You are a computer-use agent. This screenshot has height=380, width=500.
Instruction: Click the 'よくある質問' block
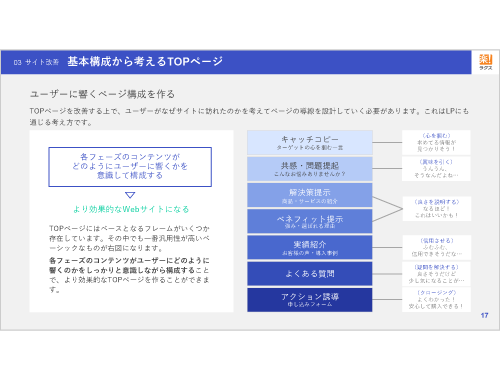(x=310, y=274)
